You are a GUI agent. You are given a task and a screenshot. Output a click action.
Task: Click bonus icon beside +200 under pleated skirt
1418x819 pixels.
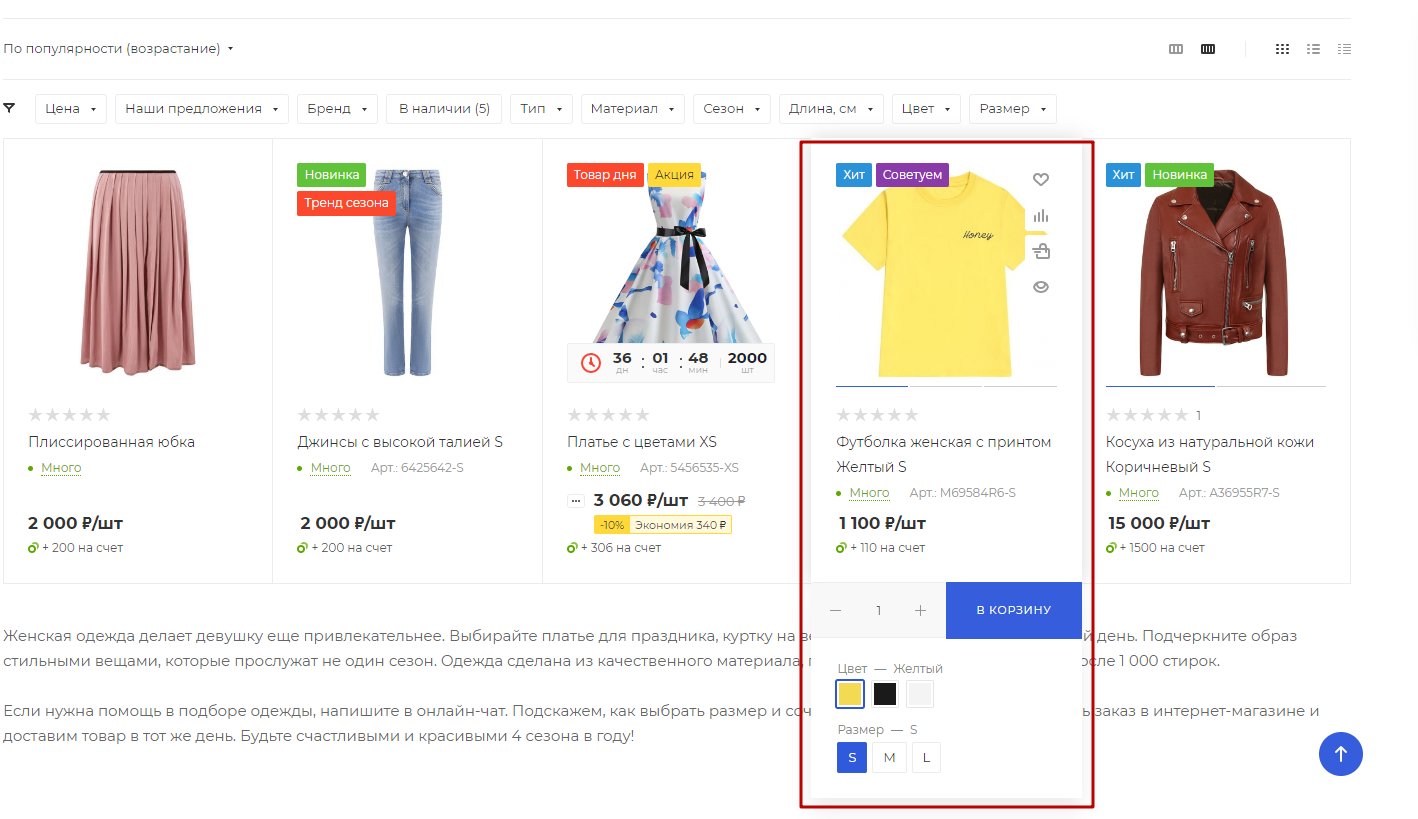click(33, 548)
